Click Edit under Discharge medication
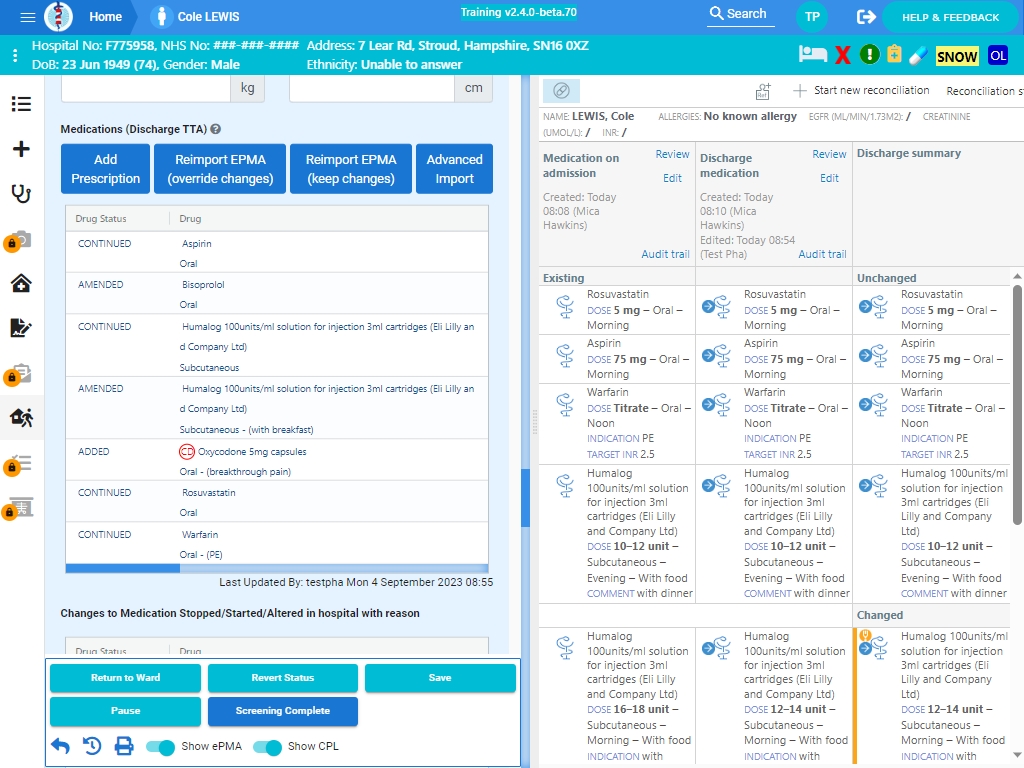 click(829, 178)
